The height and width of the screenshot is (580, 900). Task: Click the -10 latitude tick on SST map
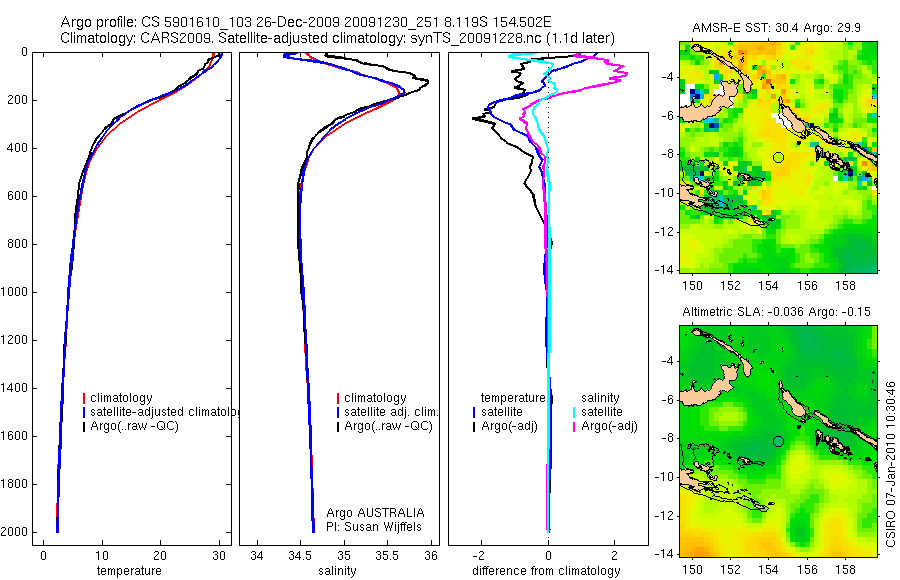click(664, 193)
